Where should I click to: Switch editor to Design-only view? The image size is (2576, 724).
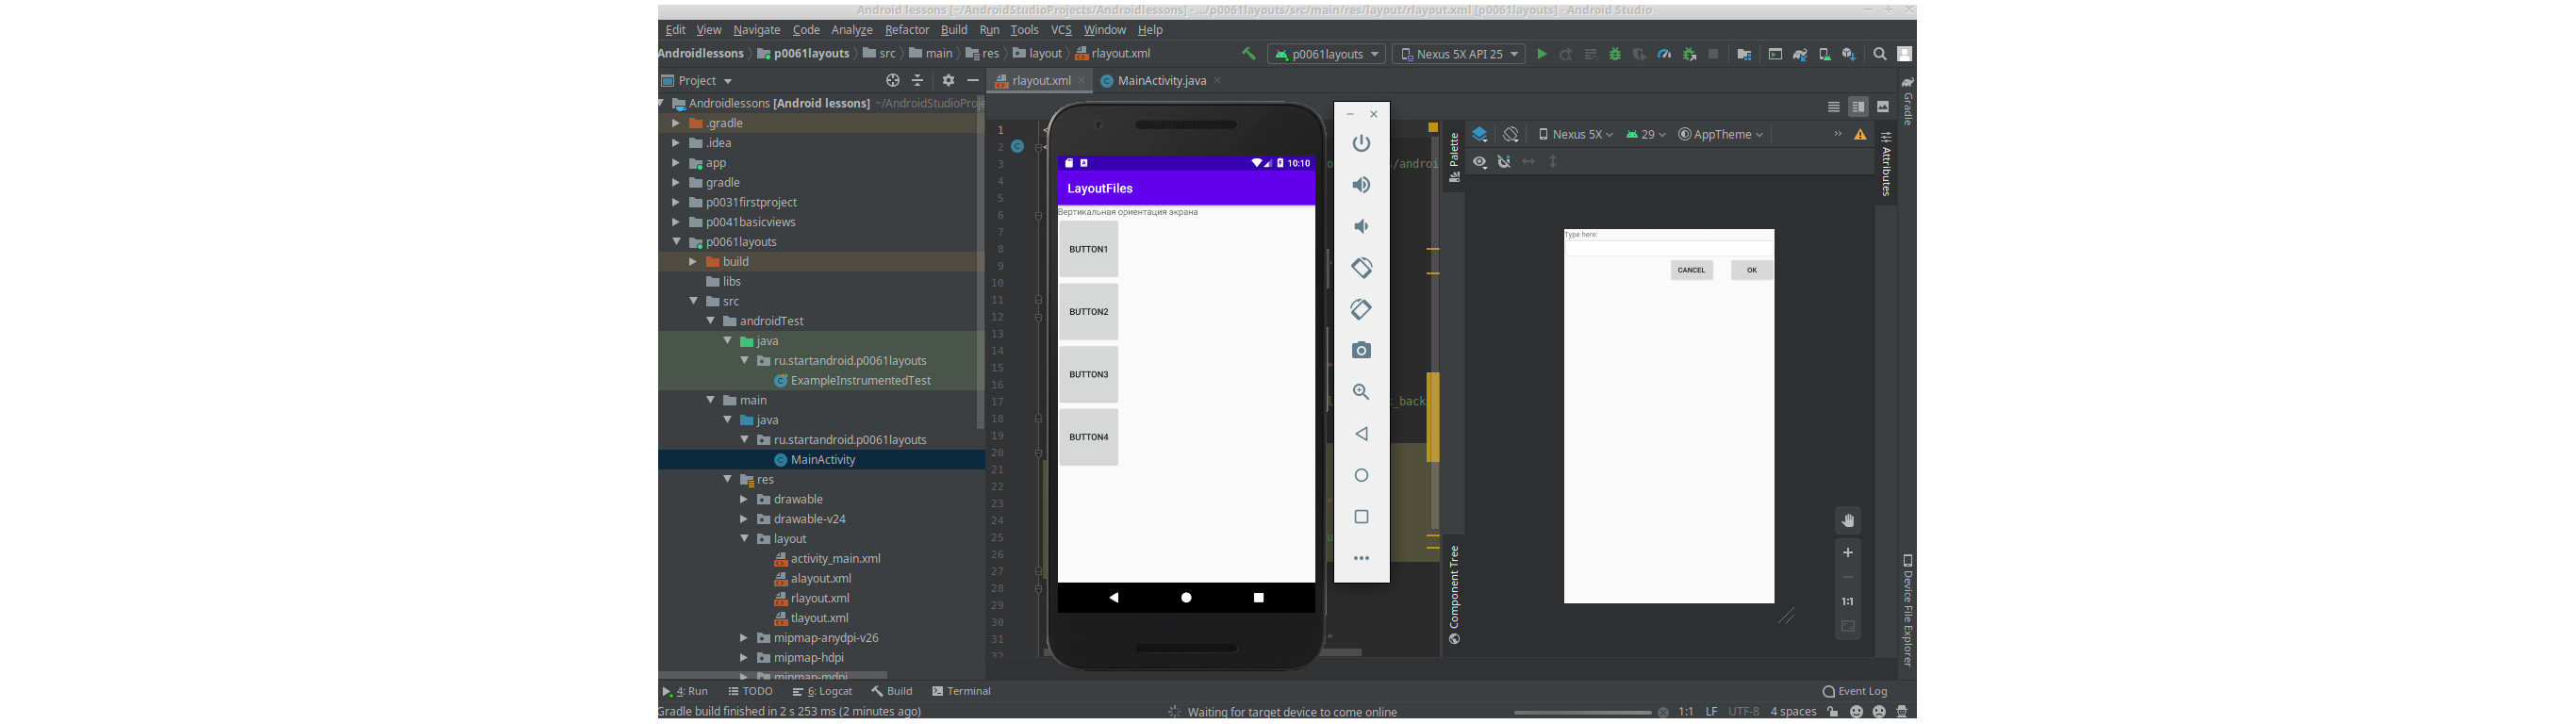point(1883,107)
